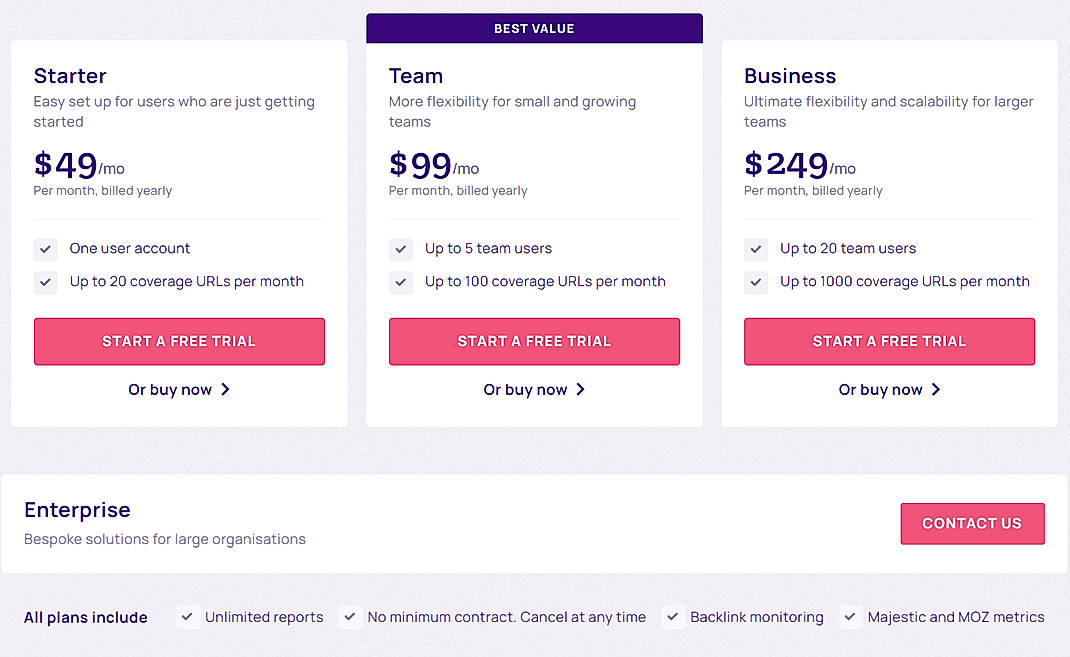Click the checkmark beside Backlink monitoring

(x=672, y=617)
